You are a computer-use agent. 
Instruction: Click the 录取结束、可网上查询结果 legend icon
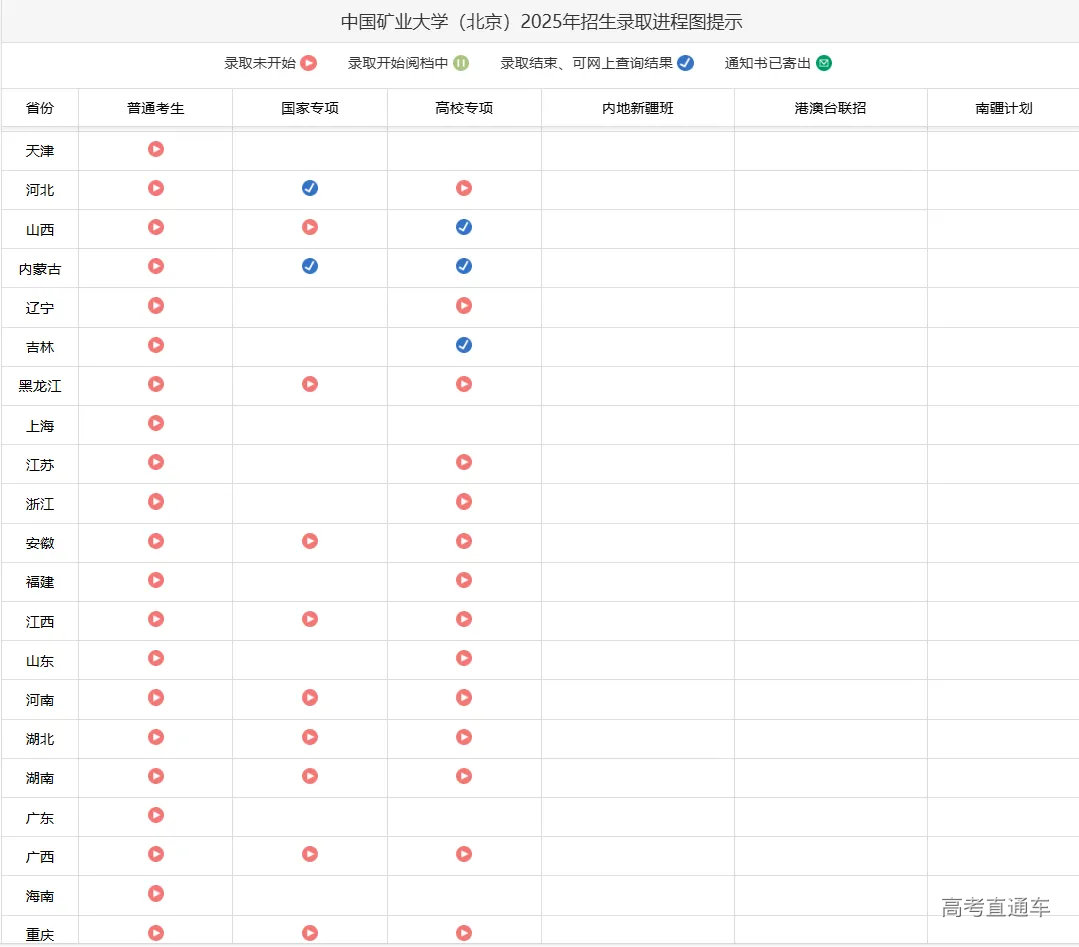[685, 62]
